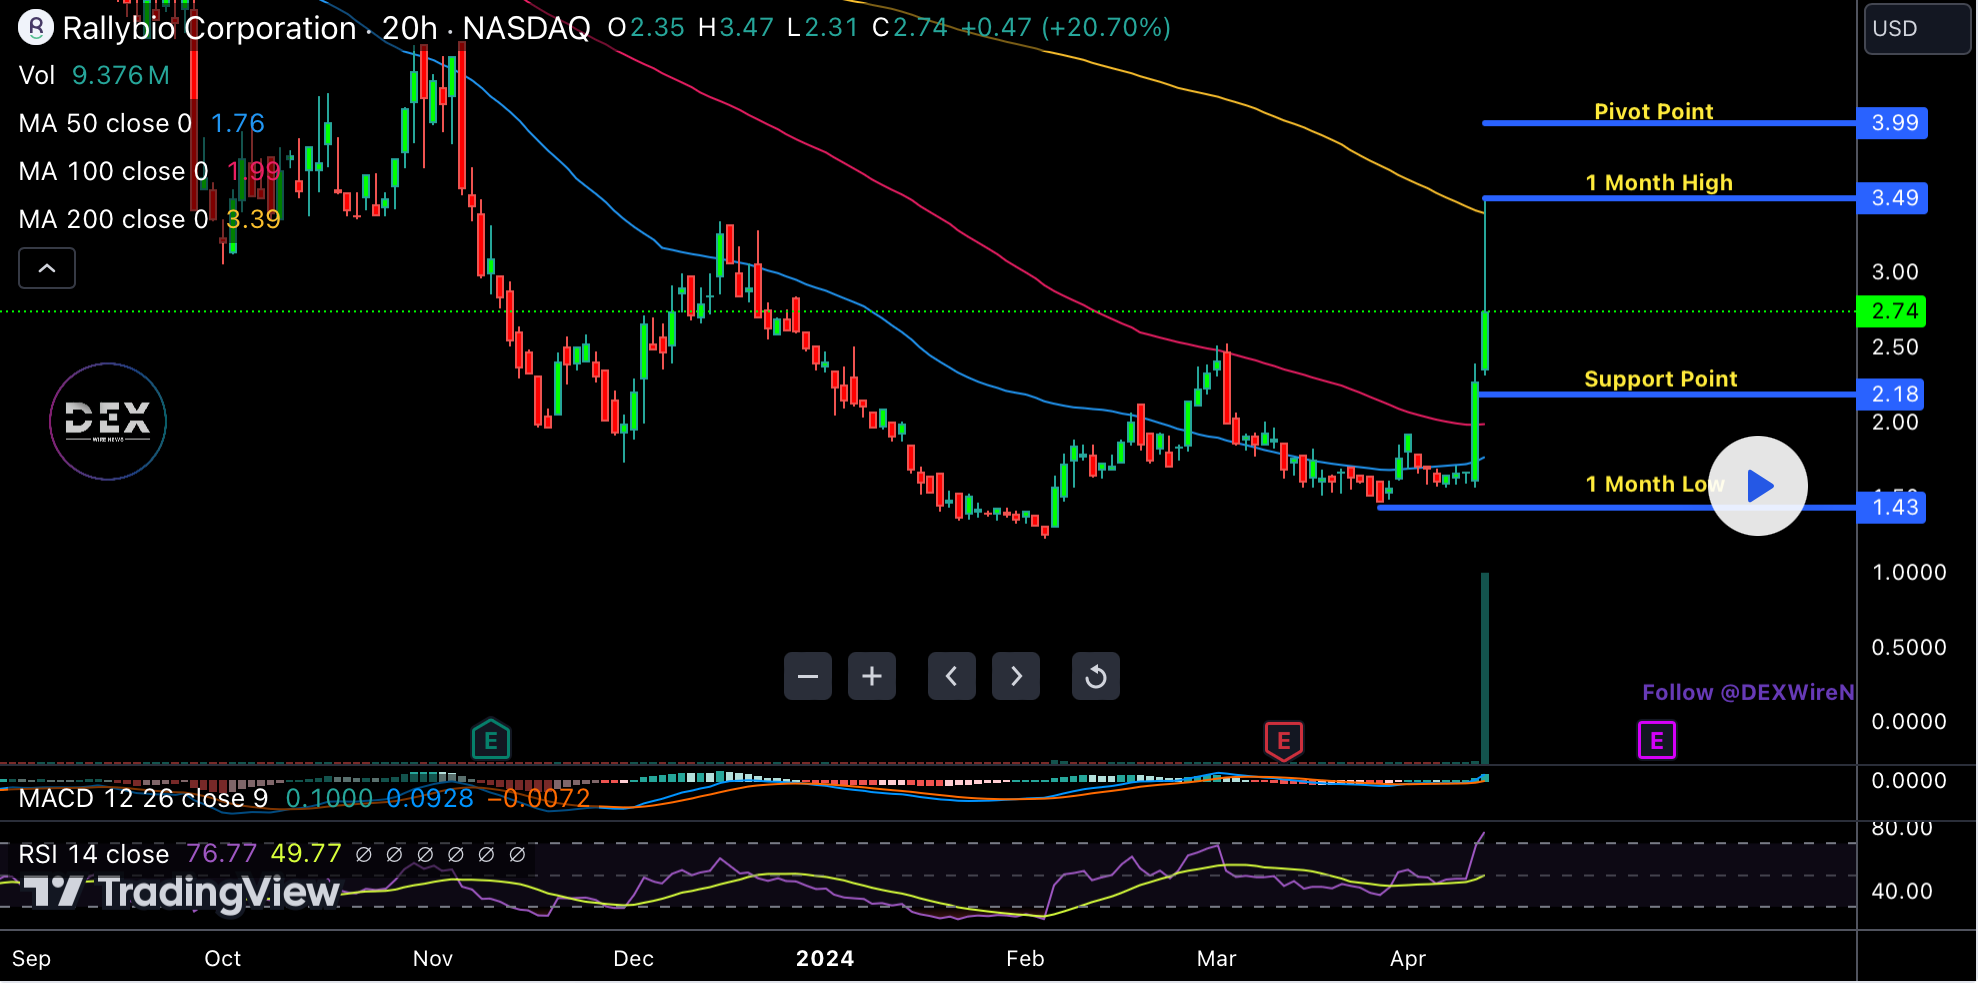This screenshot has width=1982, height=984.
Task: Click the 3.00 price axis label
Action: point(1895,272)
